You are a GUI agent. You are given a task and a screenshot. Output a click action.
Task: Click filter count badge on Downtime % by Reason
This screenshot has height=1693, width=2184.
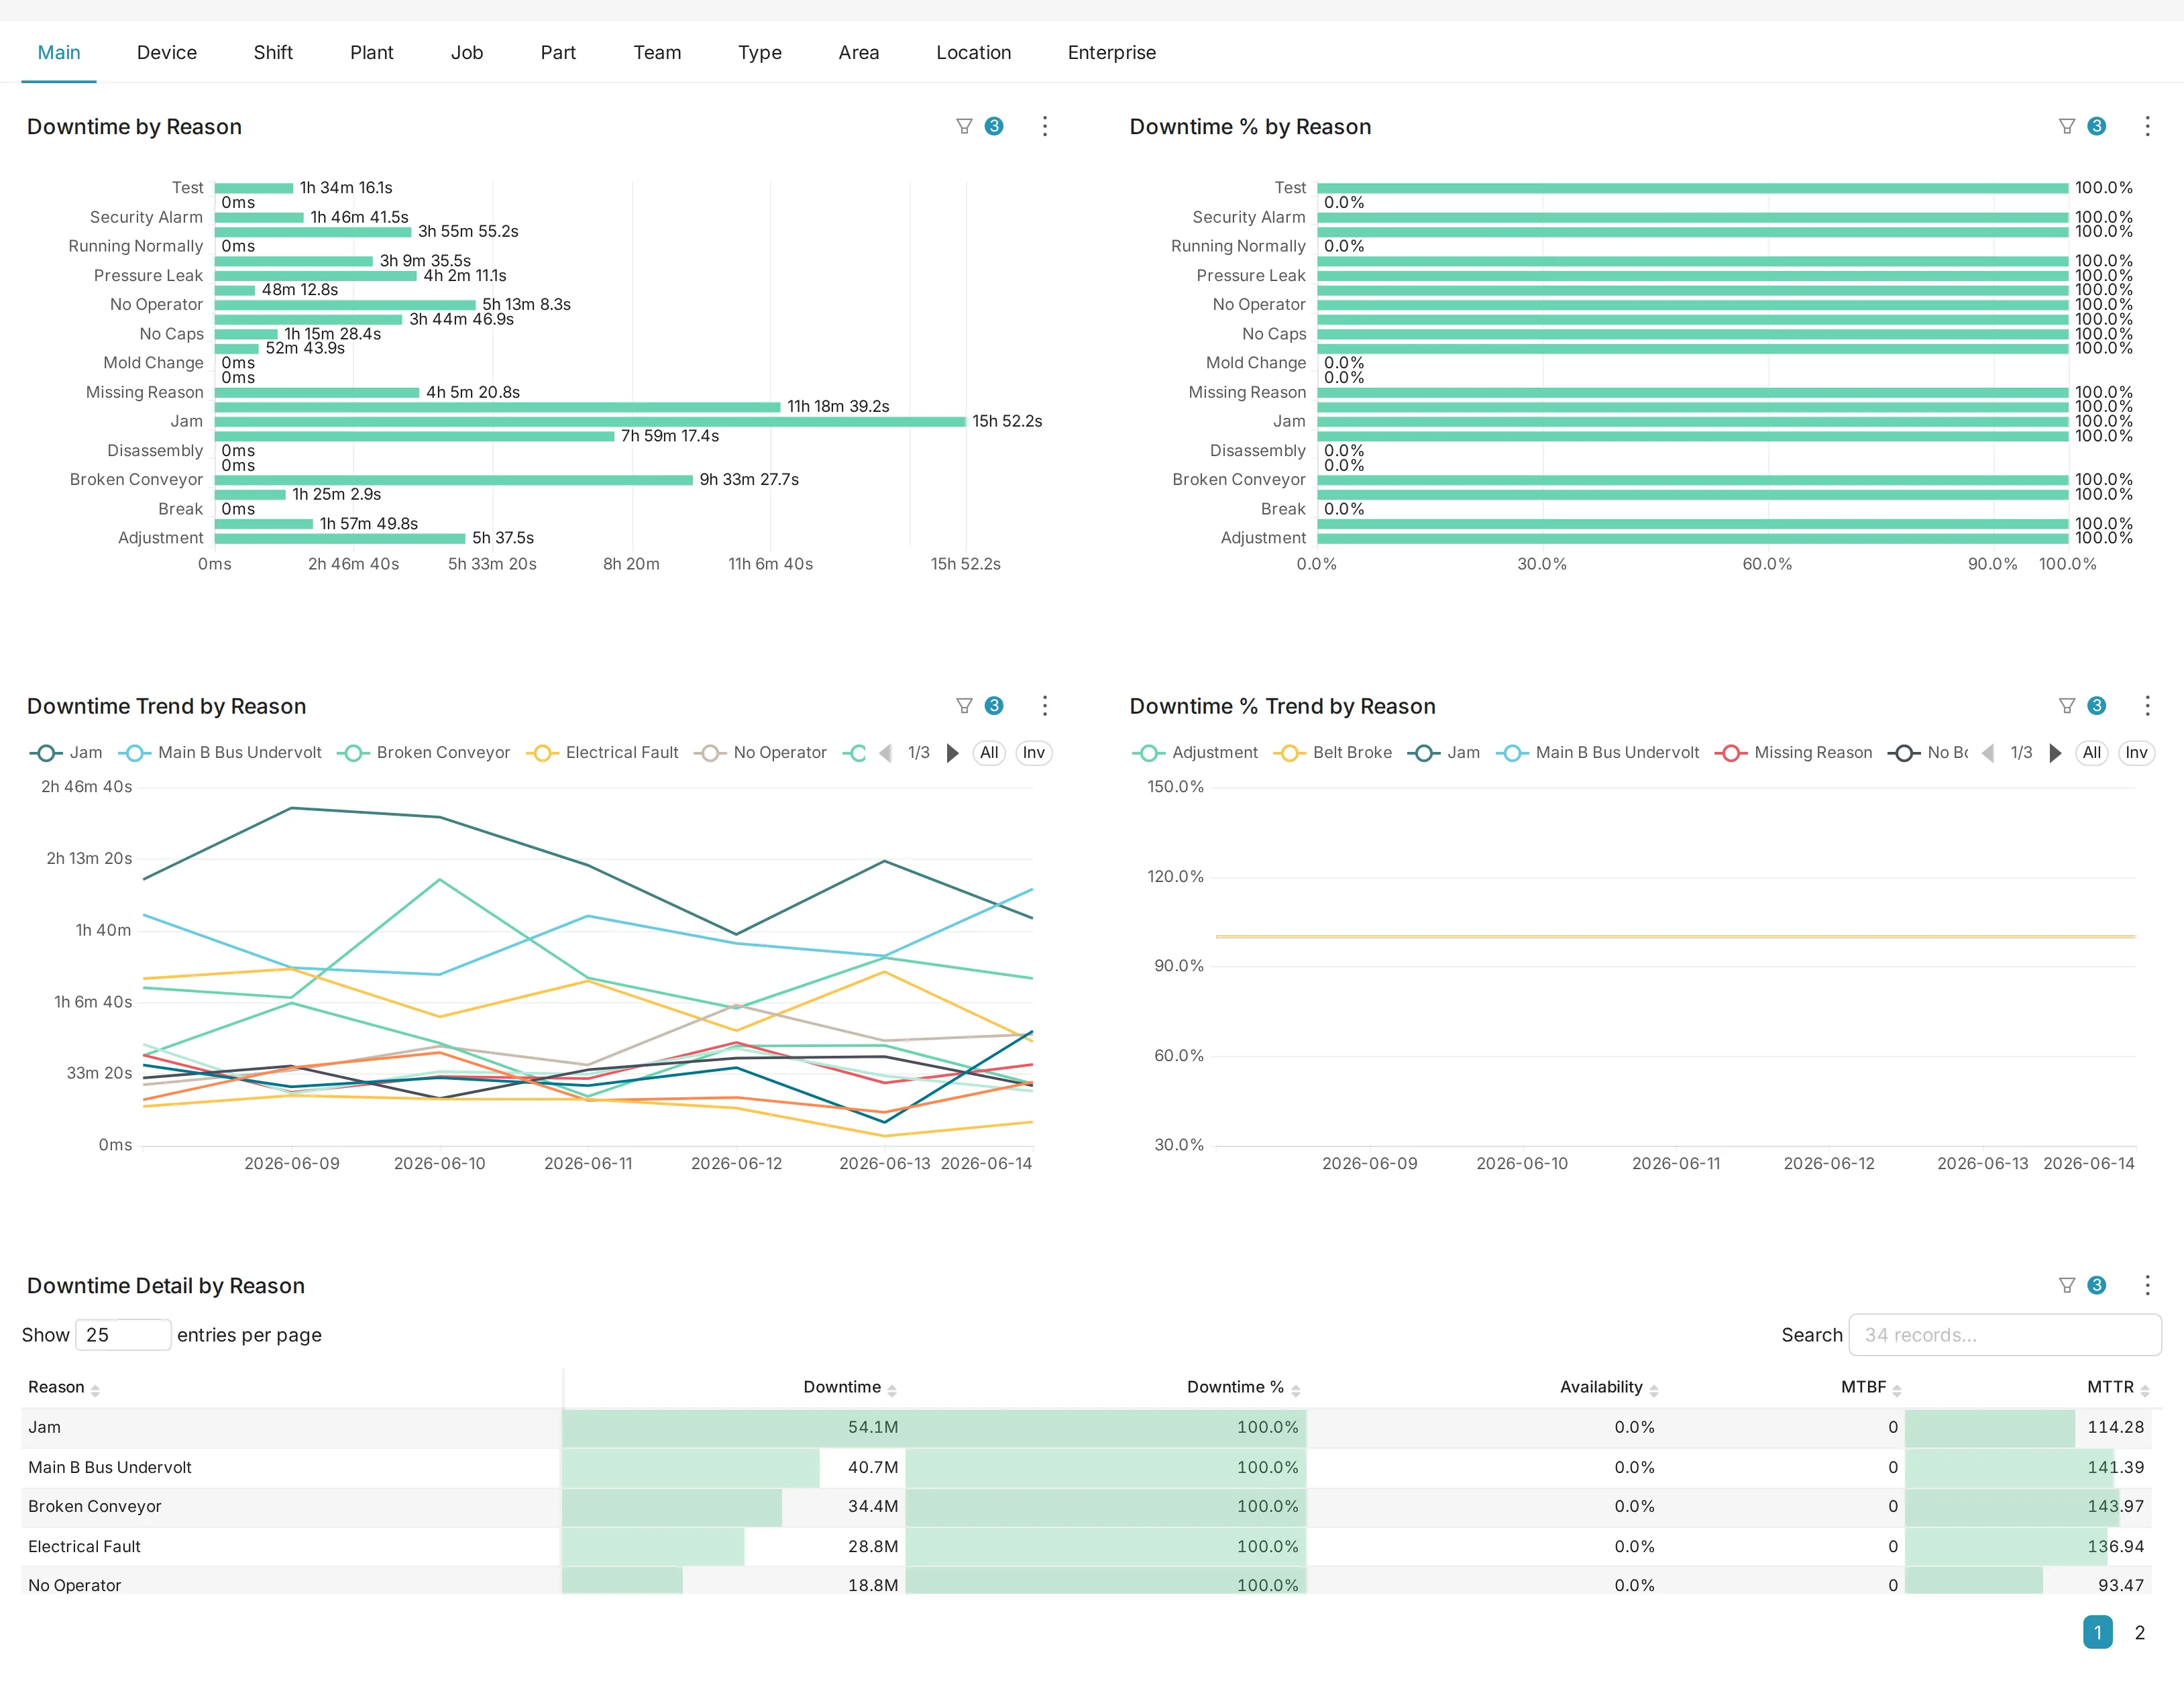(2097, 126)
